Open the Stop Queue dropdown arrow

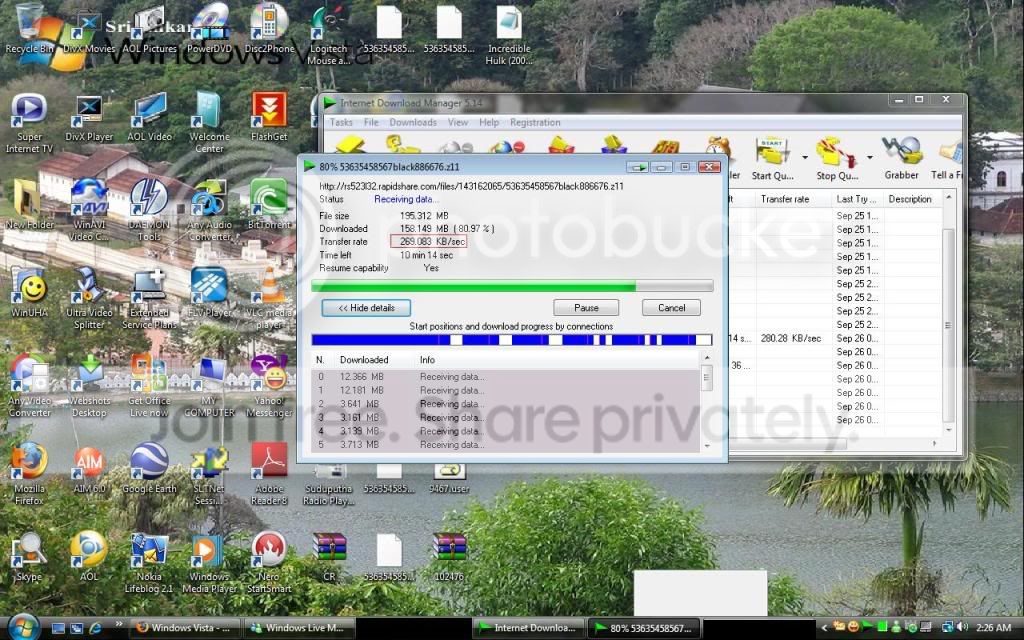coord(869,157)
